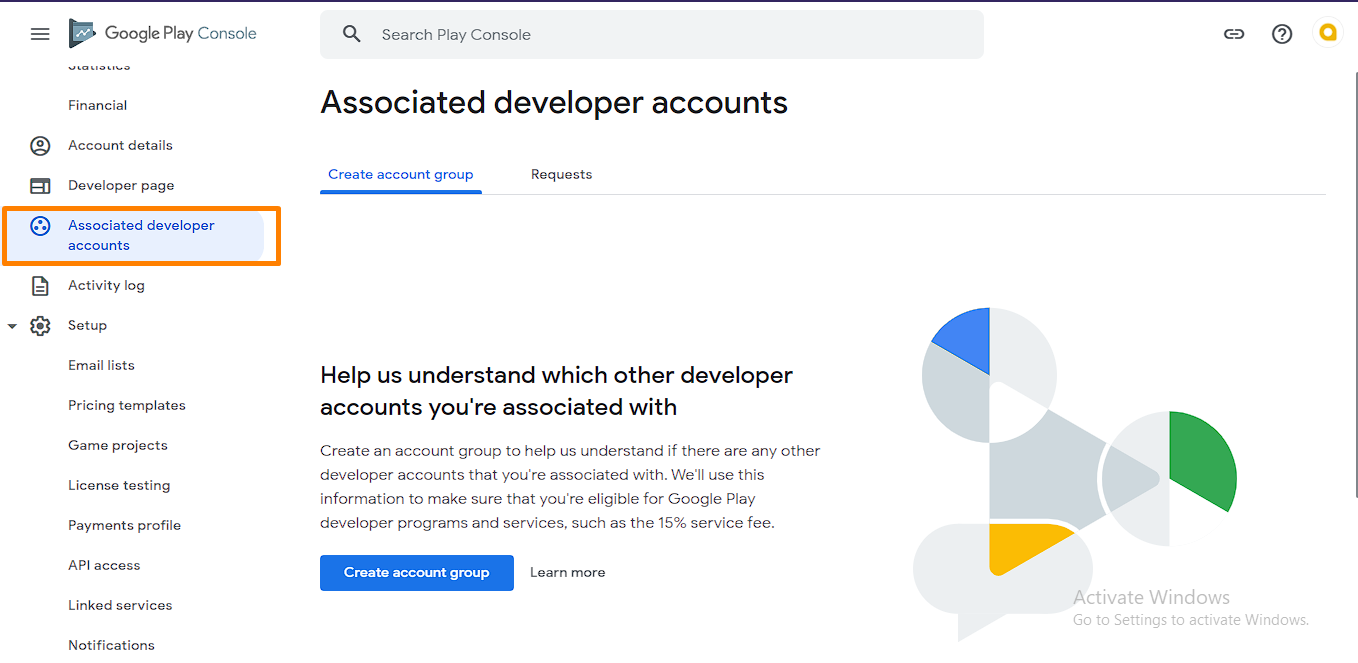Click the copy link icon
The height and width of the screenshot is (663, 1358).
click(1234, 34)
